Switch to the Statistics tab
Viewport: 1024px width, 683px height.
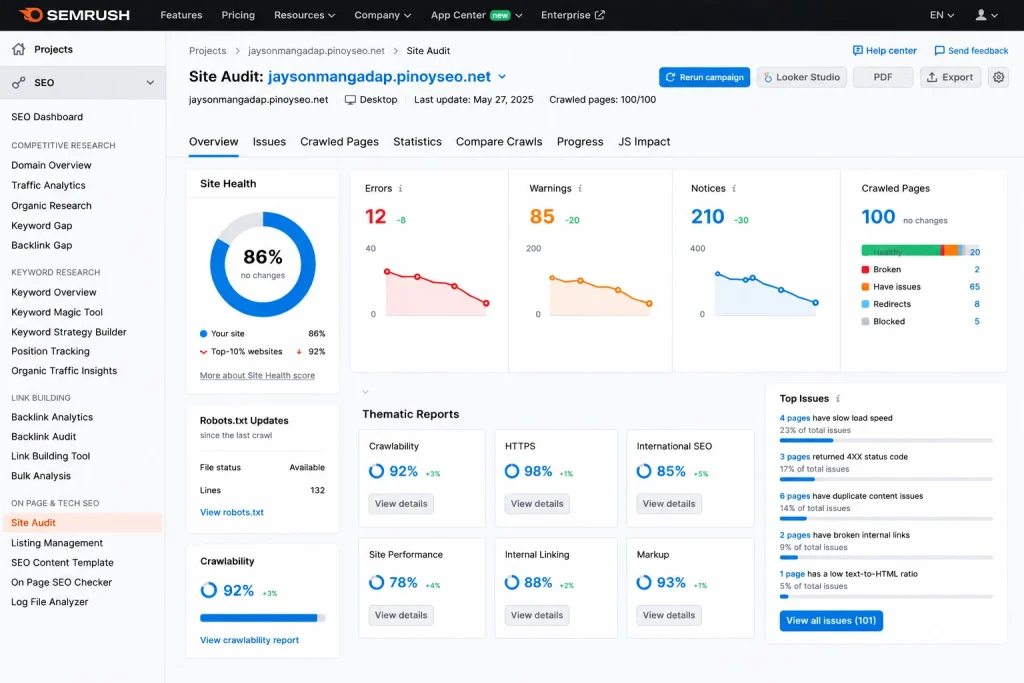click(x=417, y=142)
